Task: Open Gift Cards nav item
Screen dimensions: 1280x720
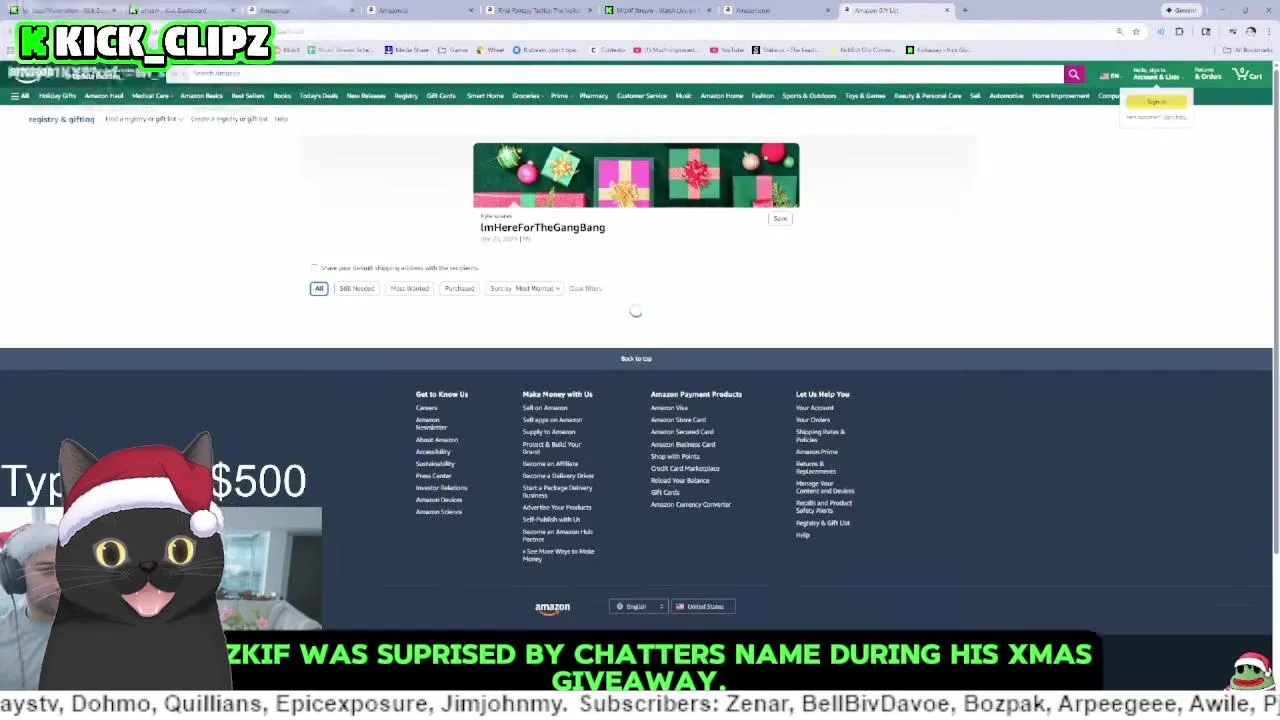Action: click(x=441, y=96)
